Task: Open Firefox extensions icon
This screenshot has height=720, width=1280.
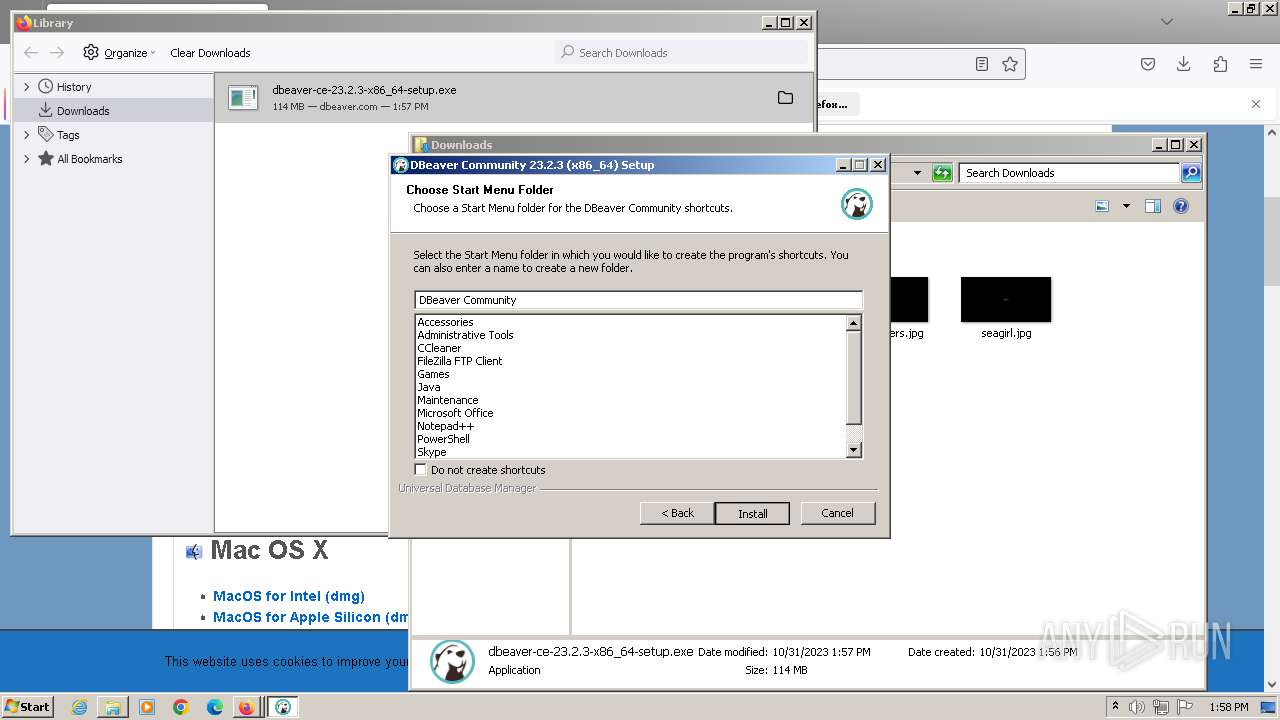Action: (x=1220, y=64)
